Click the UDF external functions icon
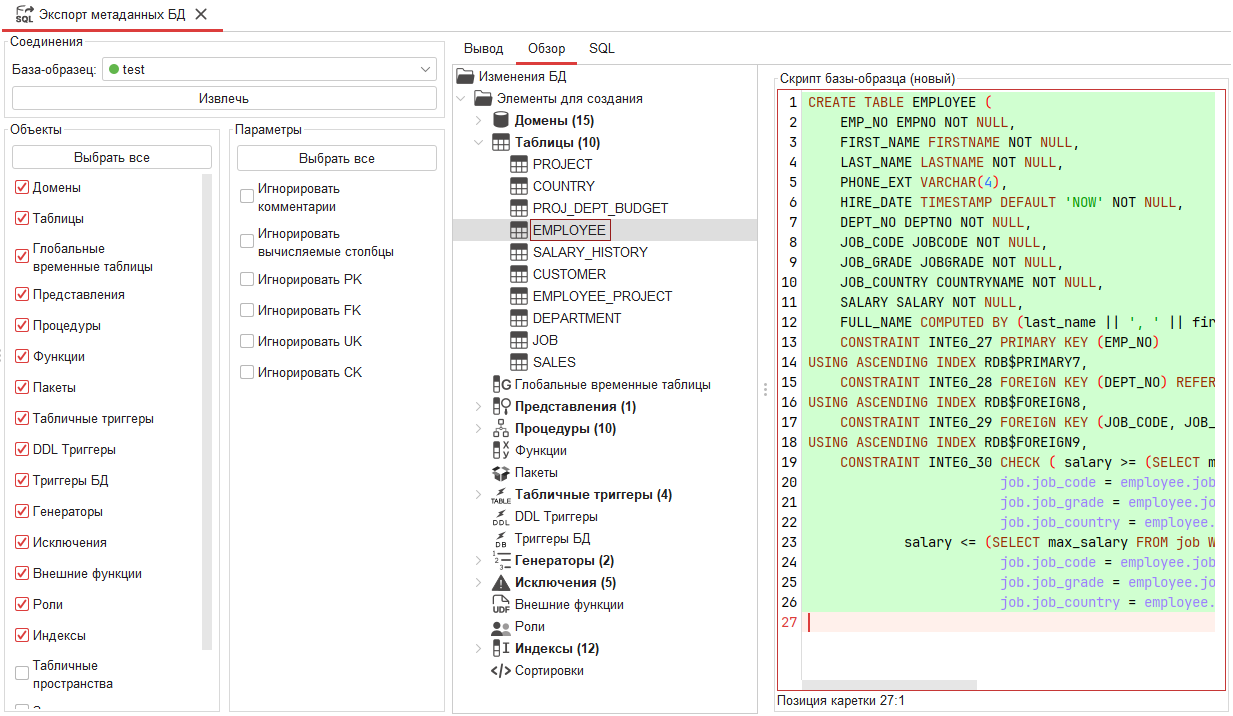The width and height of the screenshot is (1233, 716). pyautogui.click(x=501, y=605)
